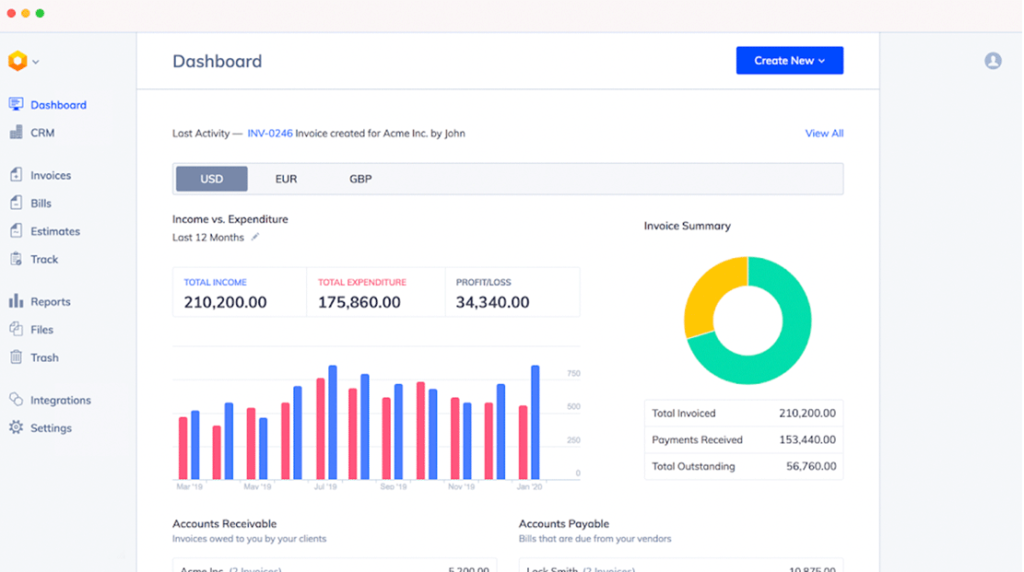
Task: Click the Invoice Summary heading
Action: pos(687,226)
